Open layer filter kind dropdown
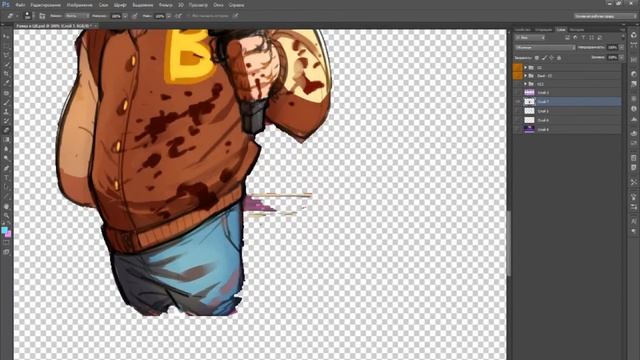 click(530, 38)
